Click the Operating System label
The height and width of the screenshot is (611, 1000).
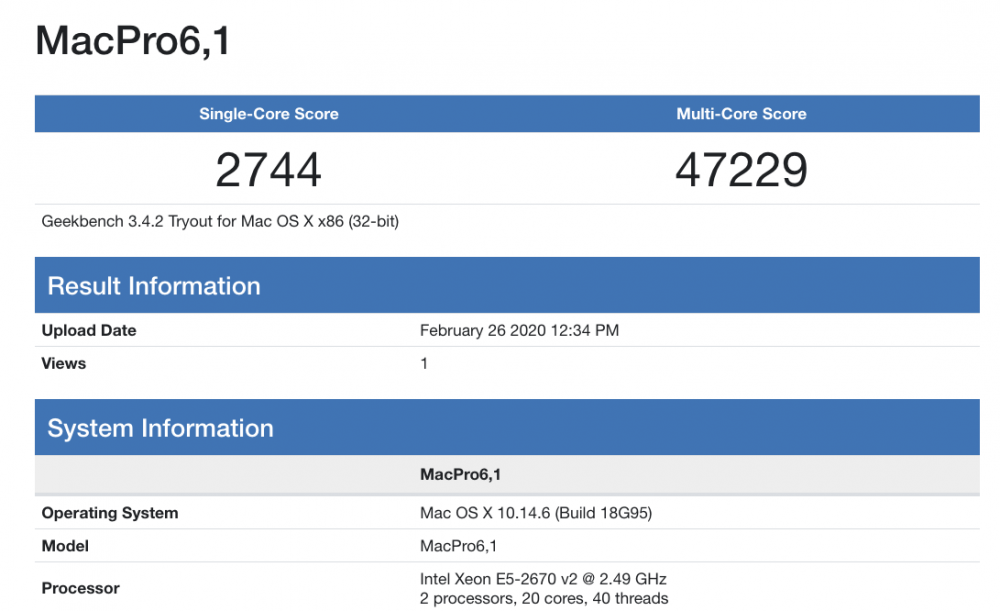click(110, 513)
